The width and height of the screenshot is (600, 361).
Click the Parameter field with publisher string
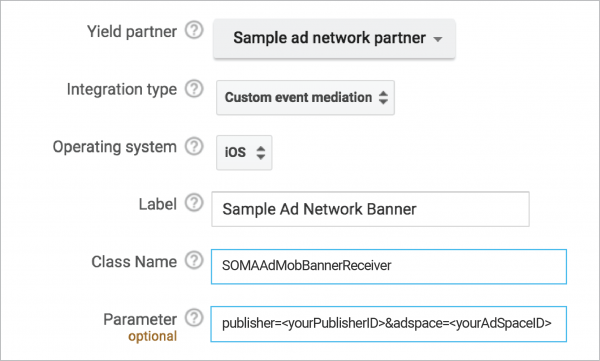coord(389,324)
